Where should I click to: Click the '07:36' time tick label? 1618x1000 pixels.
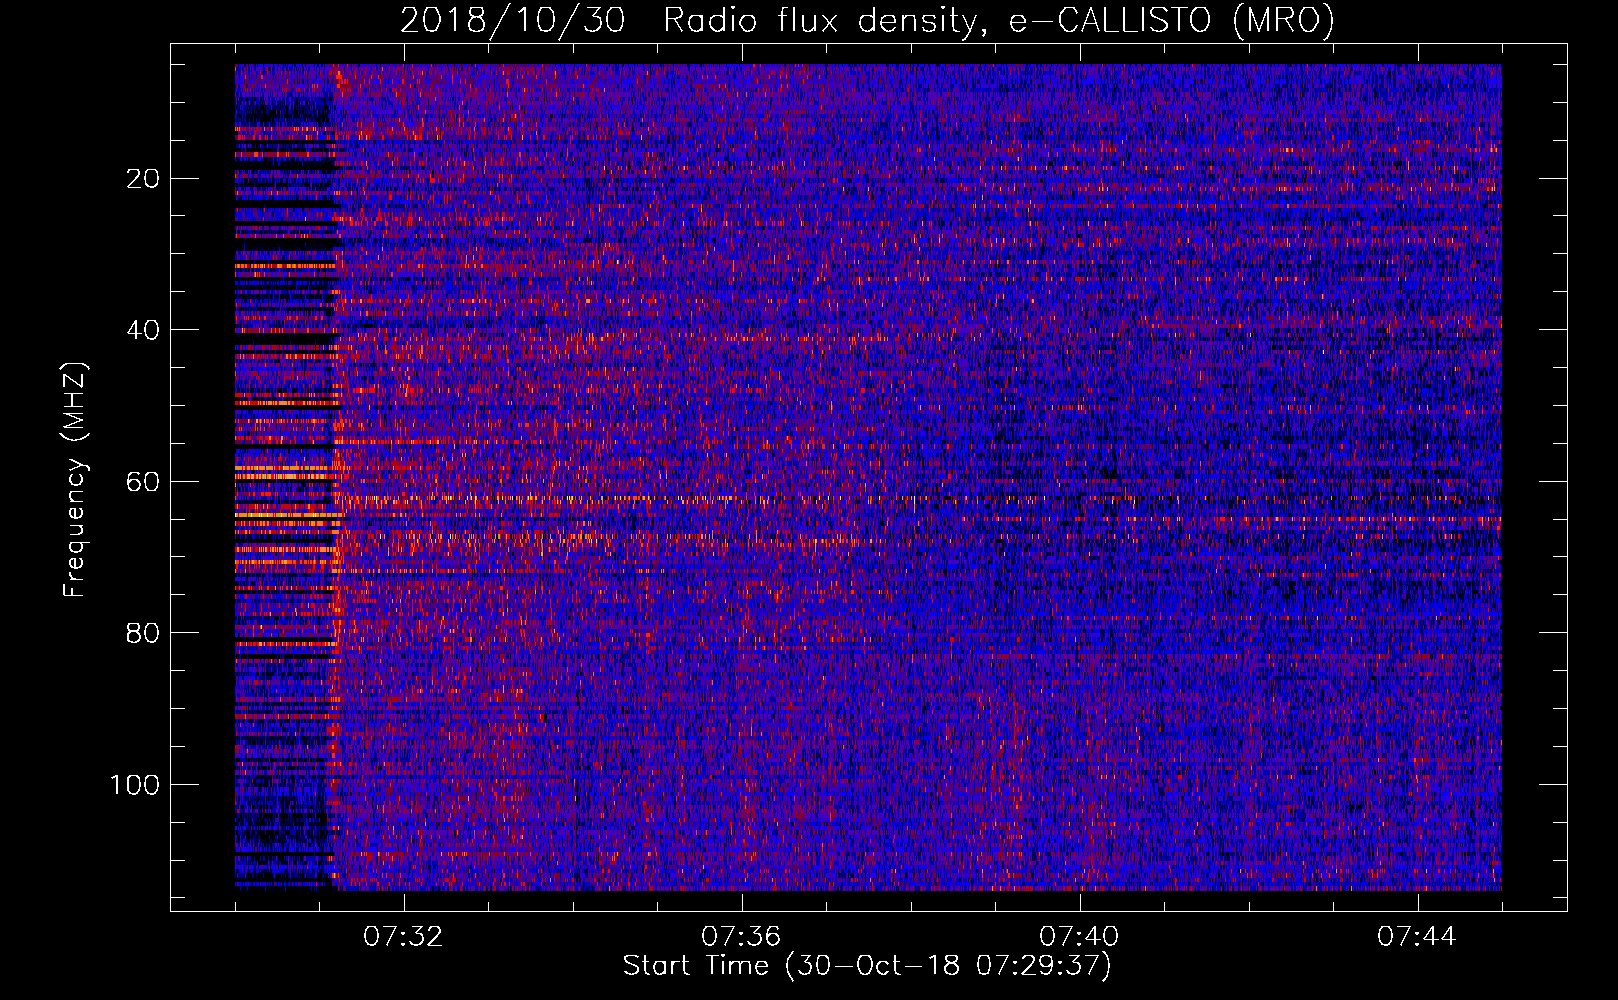(x=741, y=937)
